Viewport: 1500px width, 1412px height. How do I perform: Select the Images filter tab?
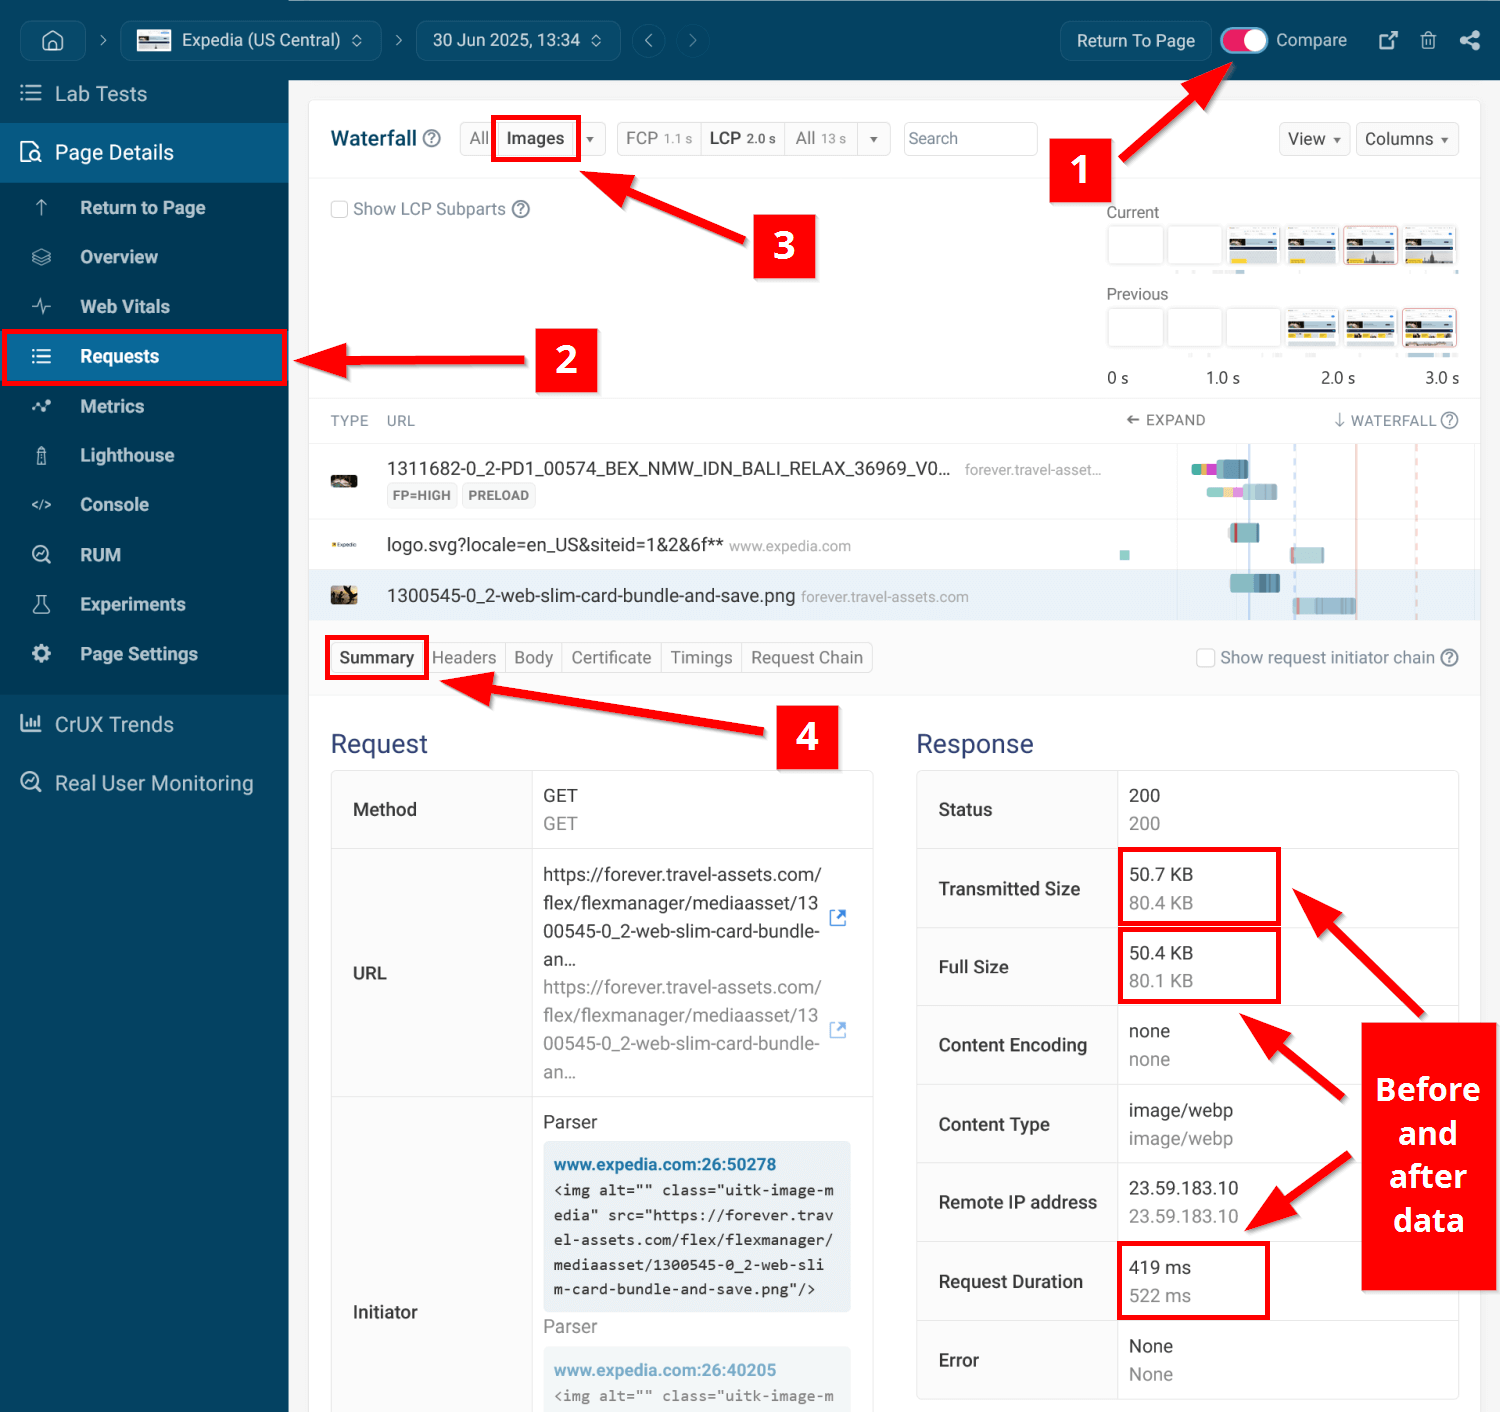535,138
